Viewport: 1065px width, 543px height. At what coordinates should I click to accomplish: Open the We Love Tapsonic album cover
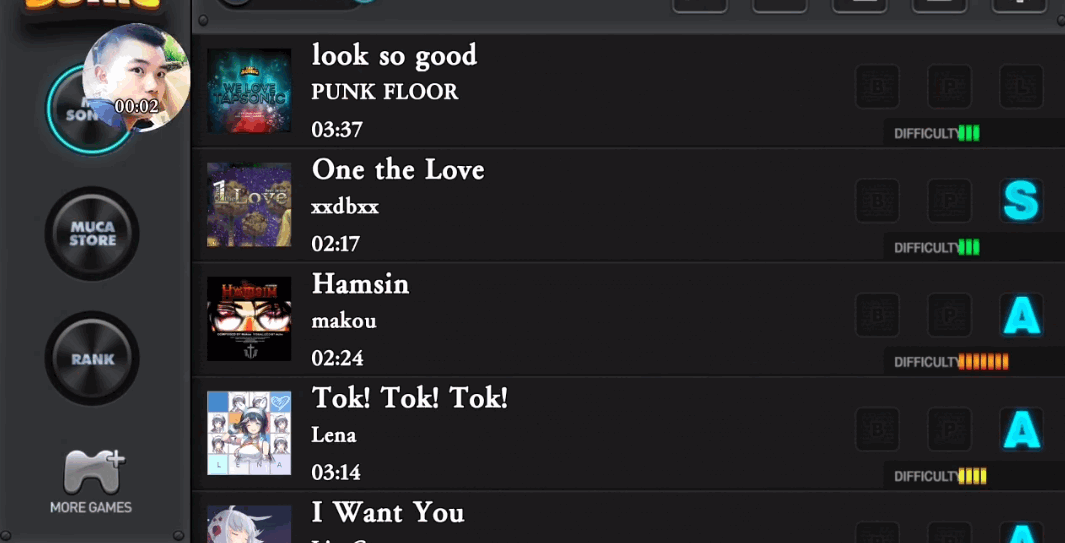249,90
